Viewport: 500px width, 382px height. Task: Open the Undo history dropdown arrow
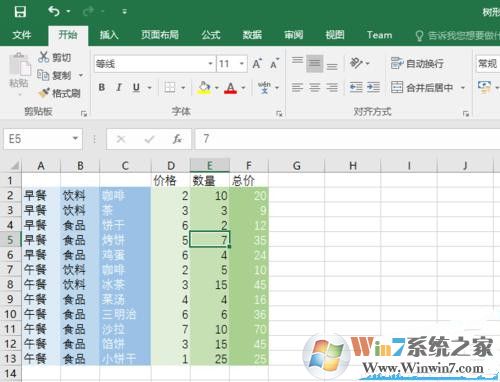[x=68, y=12]
